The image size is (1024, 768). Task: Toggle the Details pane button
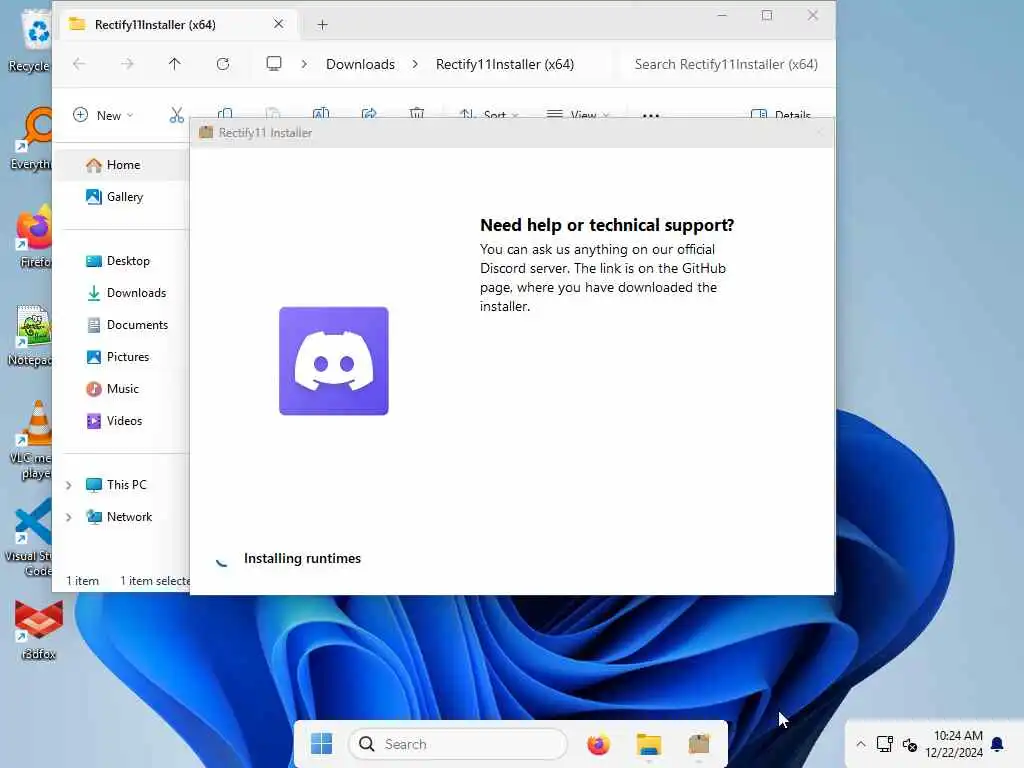[781, 115]
